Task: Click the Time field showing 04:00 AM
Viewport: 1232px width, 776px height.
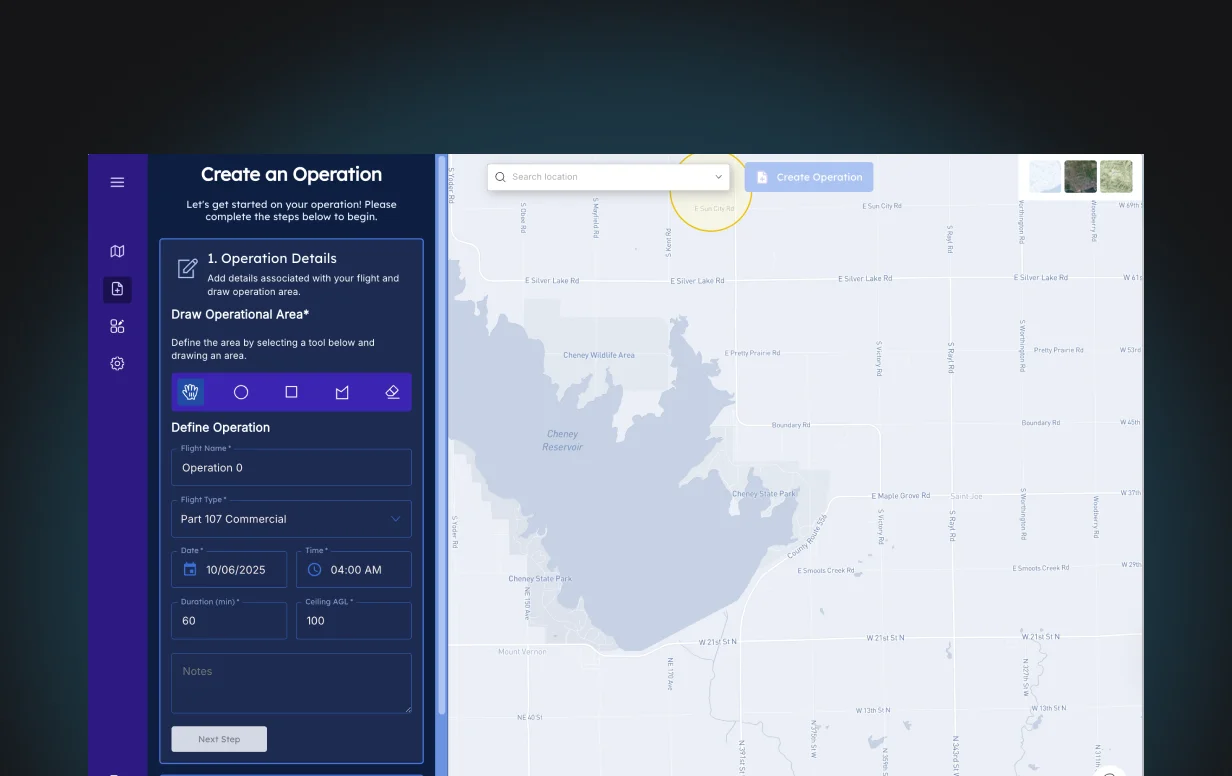Action: (x=354, y=569)
